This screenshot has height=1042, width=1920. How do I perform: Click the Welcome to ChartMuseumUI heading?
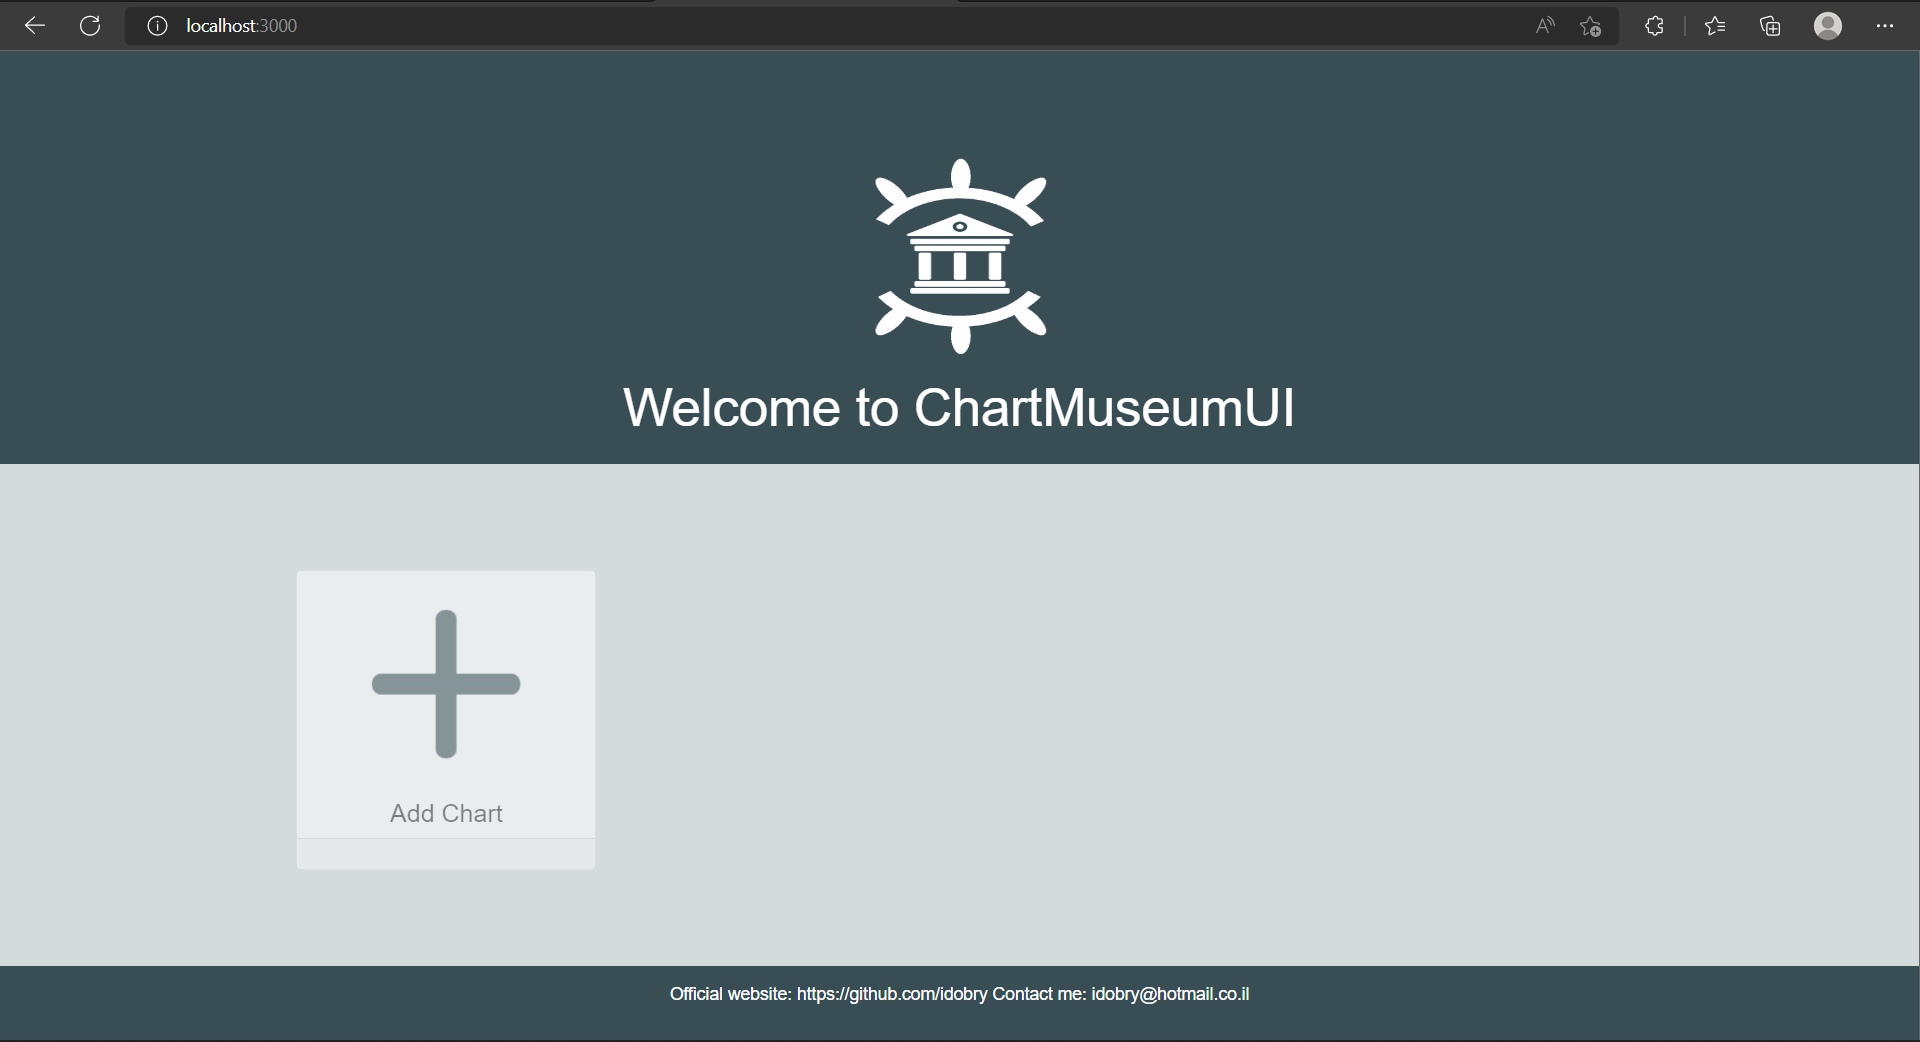[959, 408]
